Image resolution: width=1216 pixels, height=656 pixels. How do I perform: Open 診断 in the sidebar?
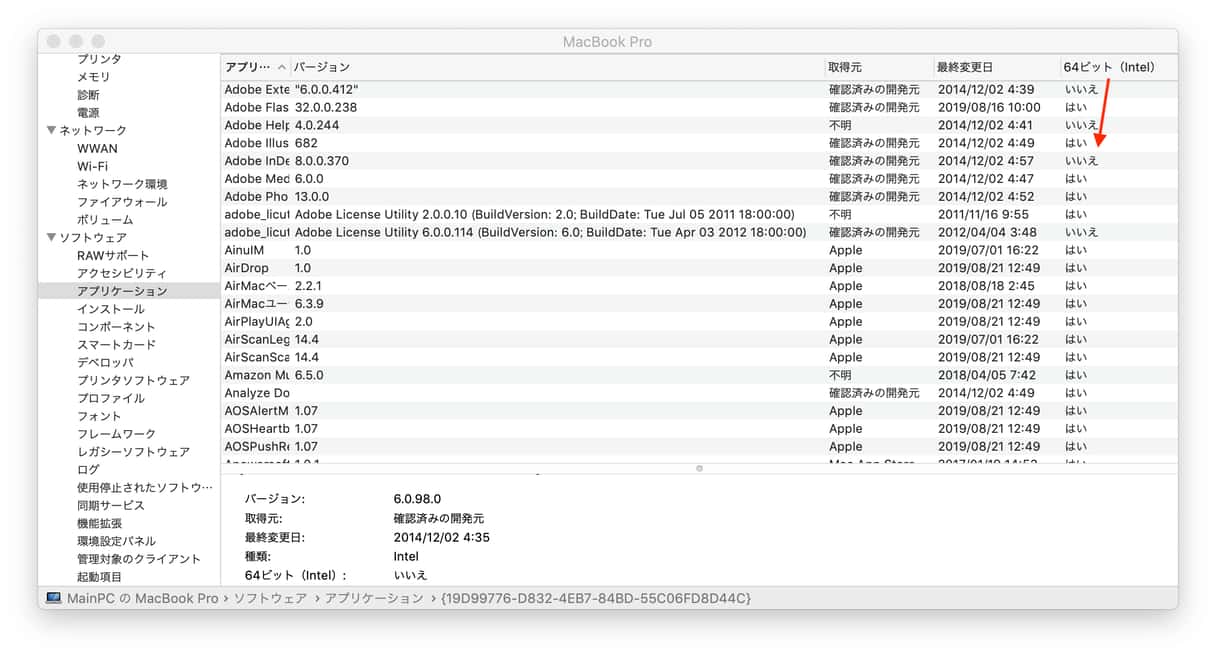click(88, 95)
